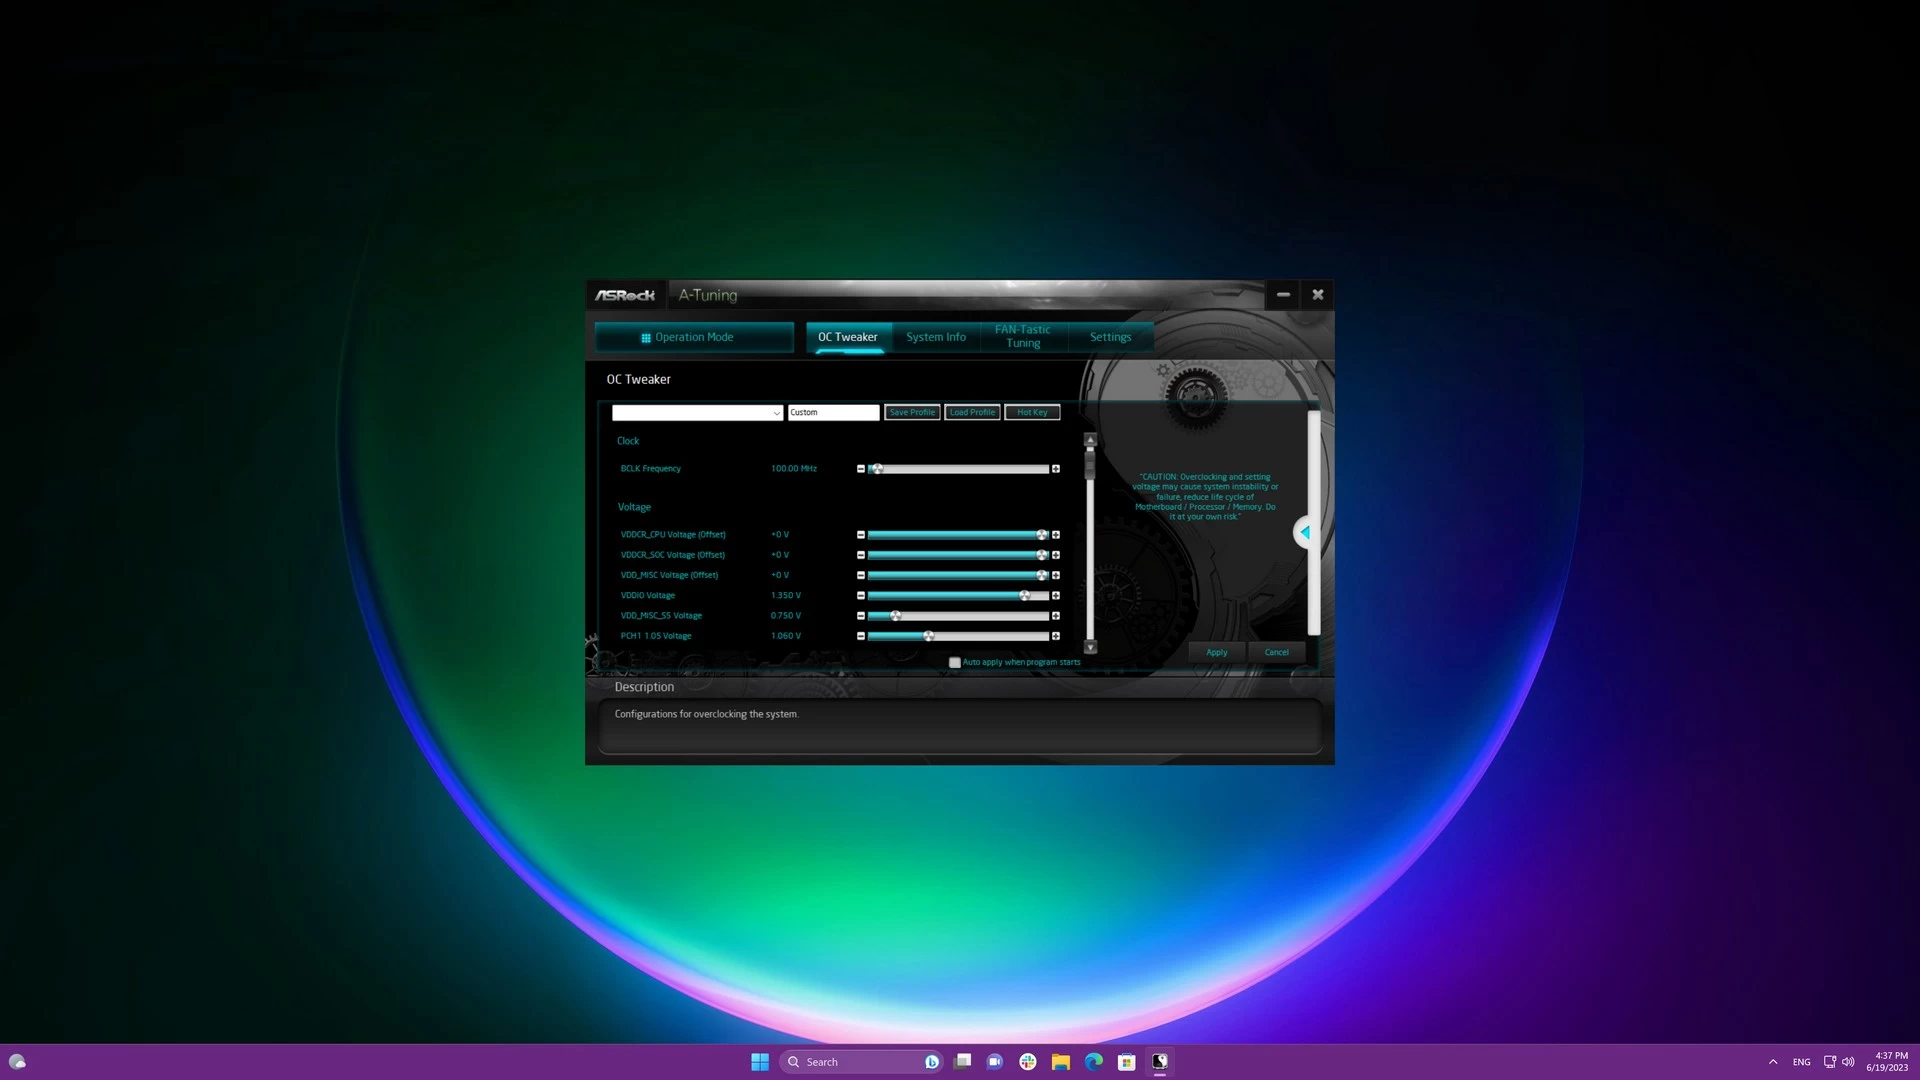The image size is (1920, 1080).
Task: Click the Operation Mode grid icon
Action: 646,338
